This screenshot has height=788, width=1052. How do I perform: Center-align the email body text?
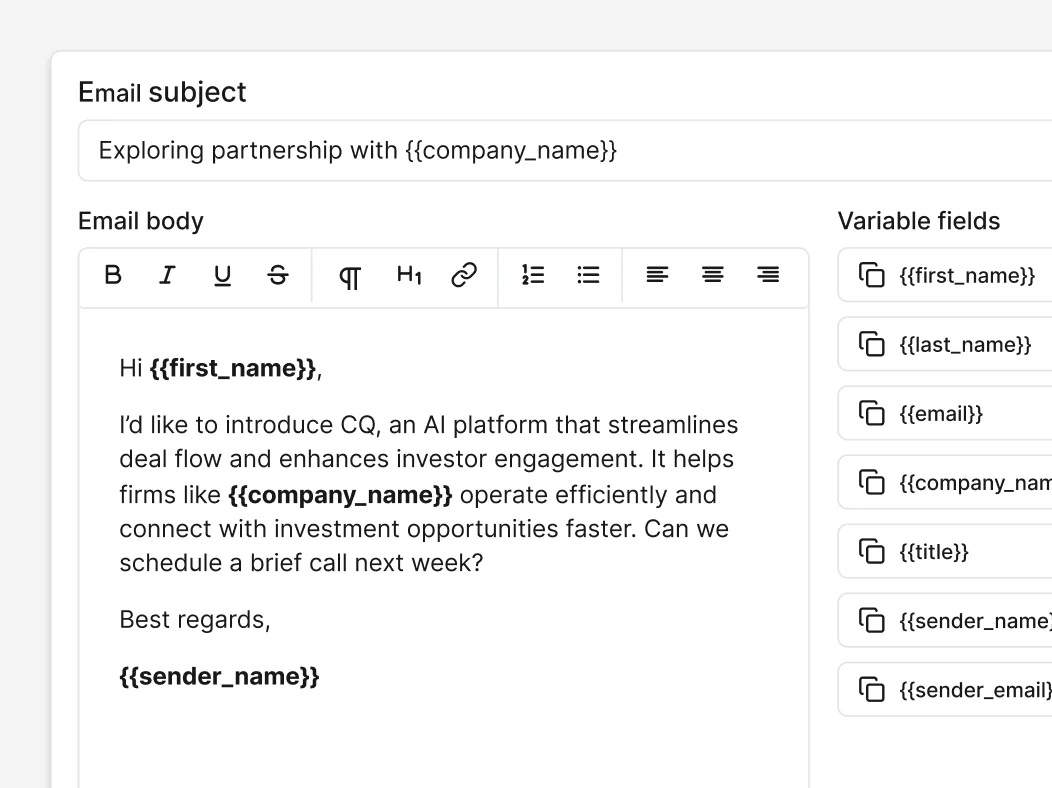pos(712,275)
